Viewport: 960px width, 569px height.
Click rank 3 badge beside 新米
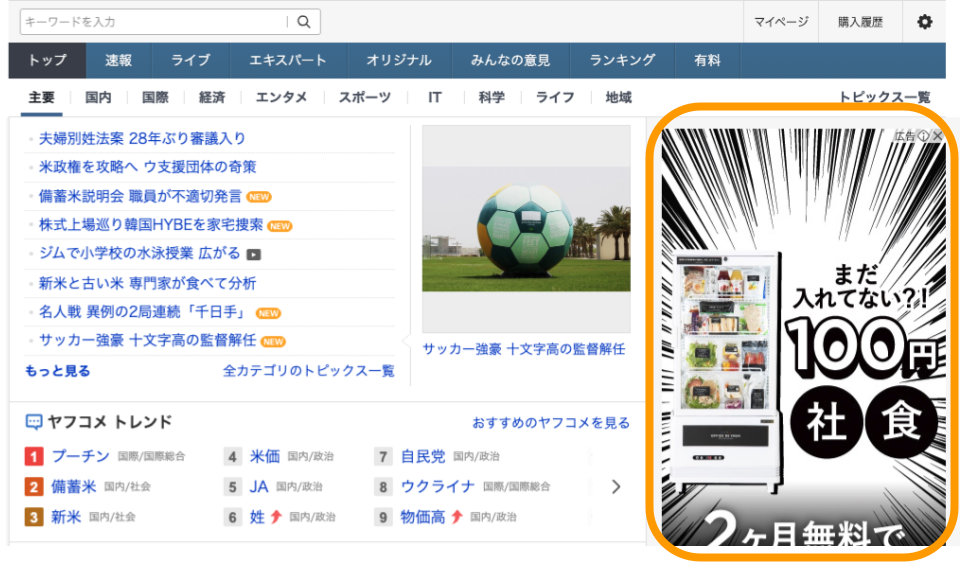pyautogui.click(x=34, y=517)
